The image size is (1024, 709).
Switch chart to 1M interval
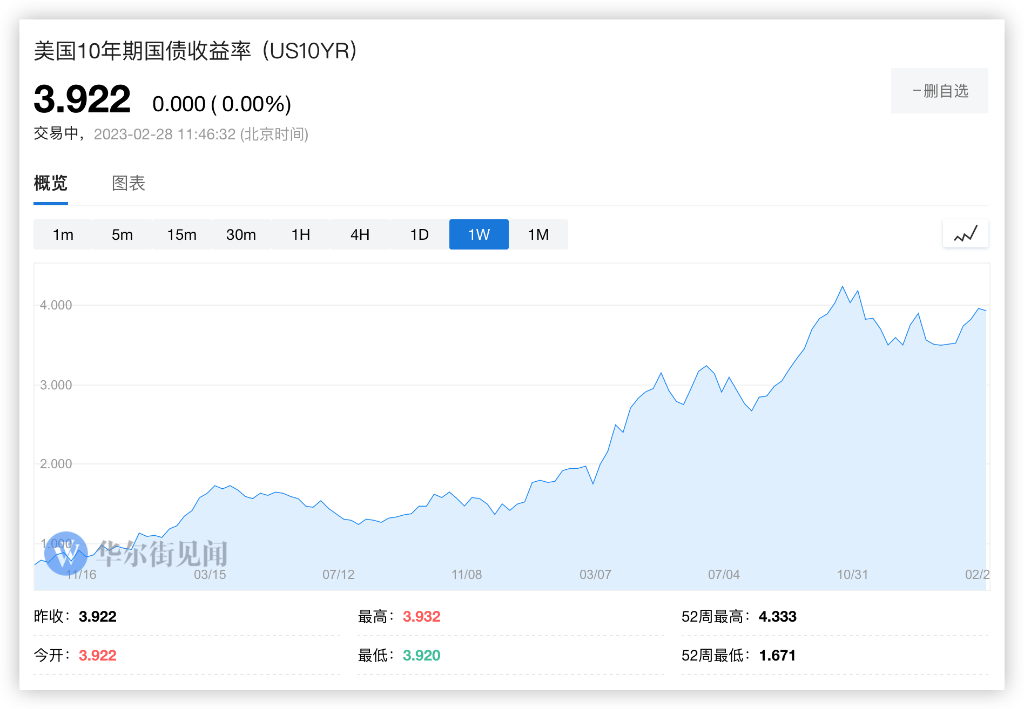[538, 234]
